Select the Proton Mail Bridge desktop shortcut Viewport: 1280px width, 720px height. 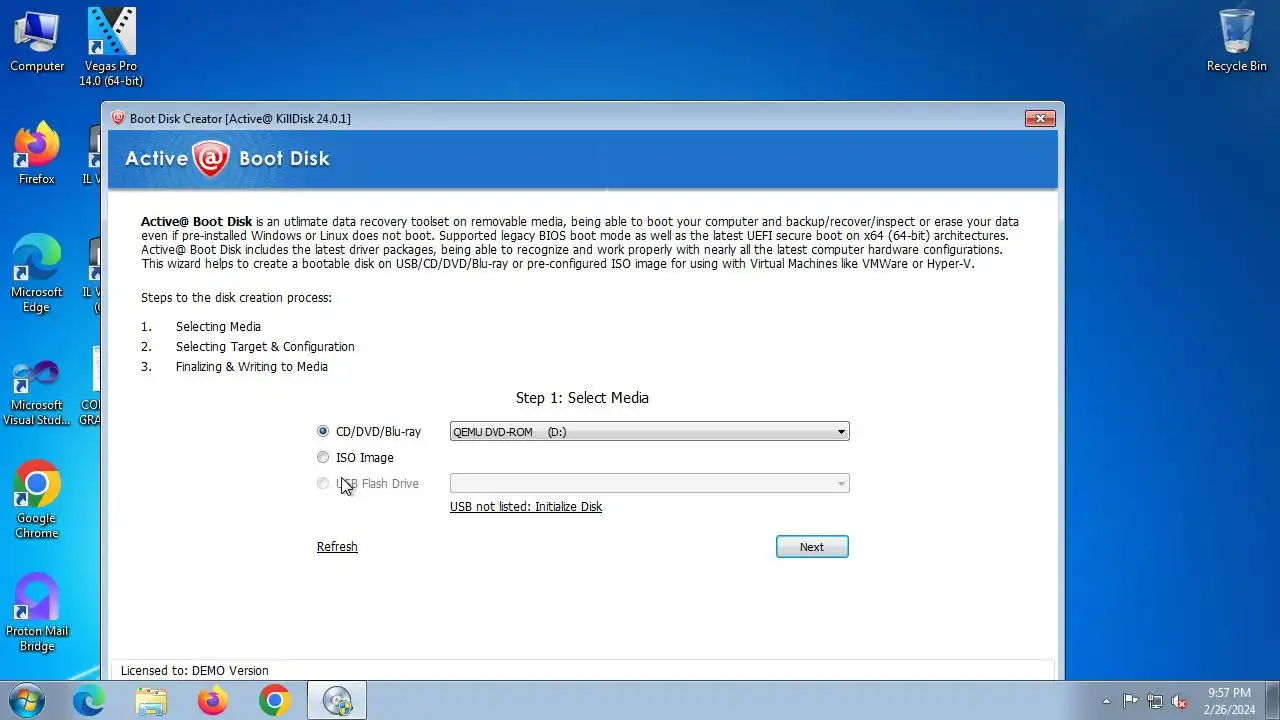37,613
